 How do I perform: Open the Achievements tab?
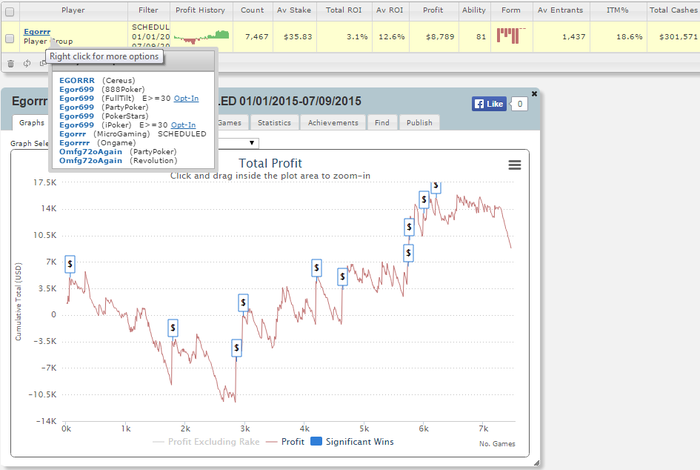(333, 122)
